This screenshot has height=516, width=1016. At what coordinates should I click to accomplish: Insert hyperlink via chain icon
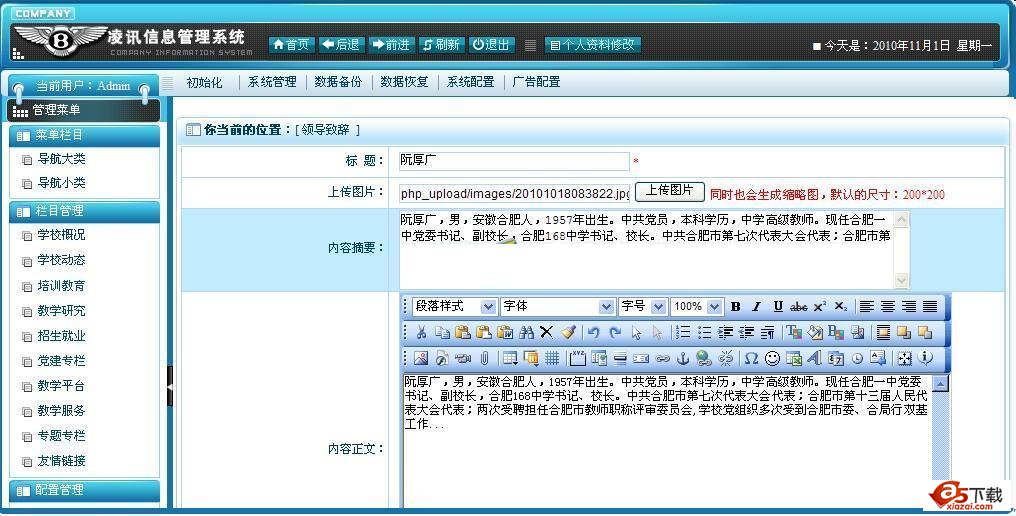(x=662, y=358)
